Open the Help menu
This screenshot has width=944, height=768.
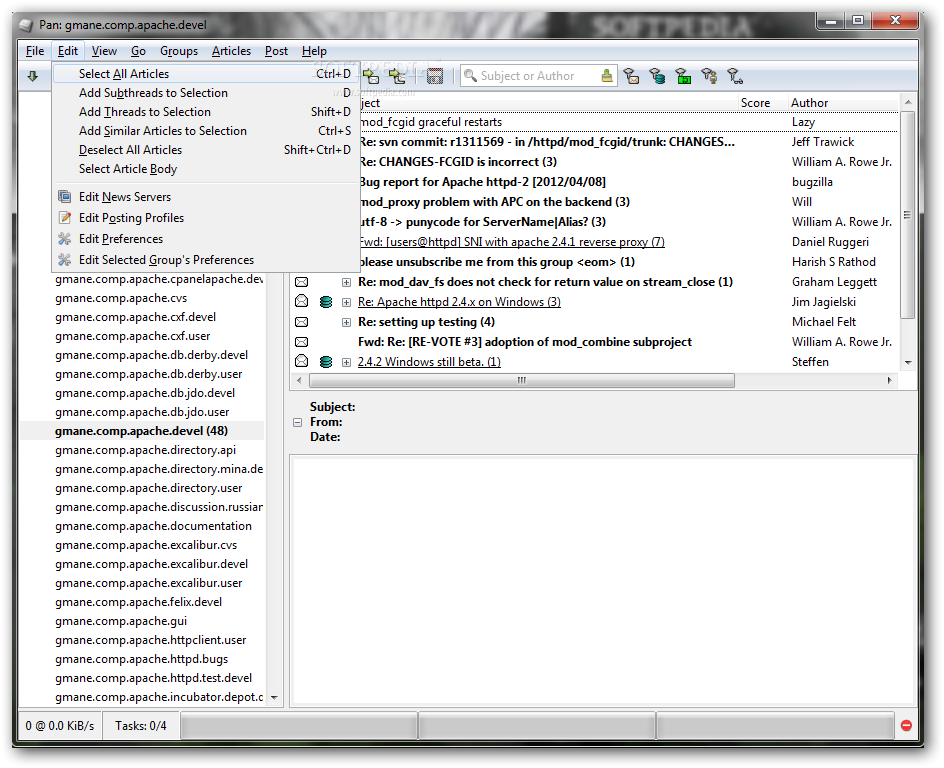[314, 51]
